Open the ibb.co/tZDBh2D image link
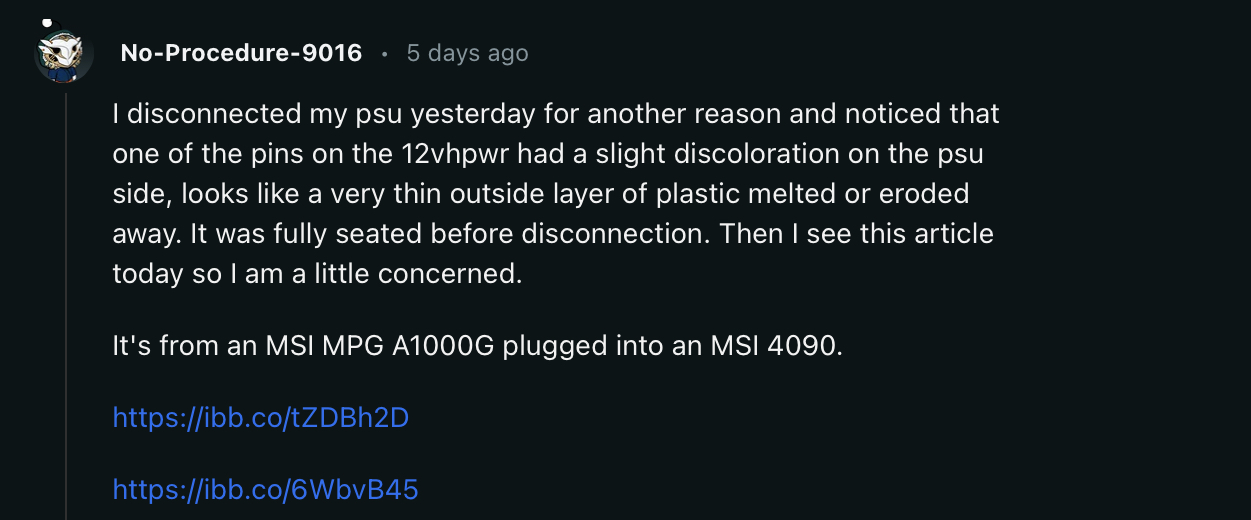Image resolution: width=1251 pixels, height=520 pixels. (260, 417)
